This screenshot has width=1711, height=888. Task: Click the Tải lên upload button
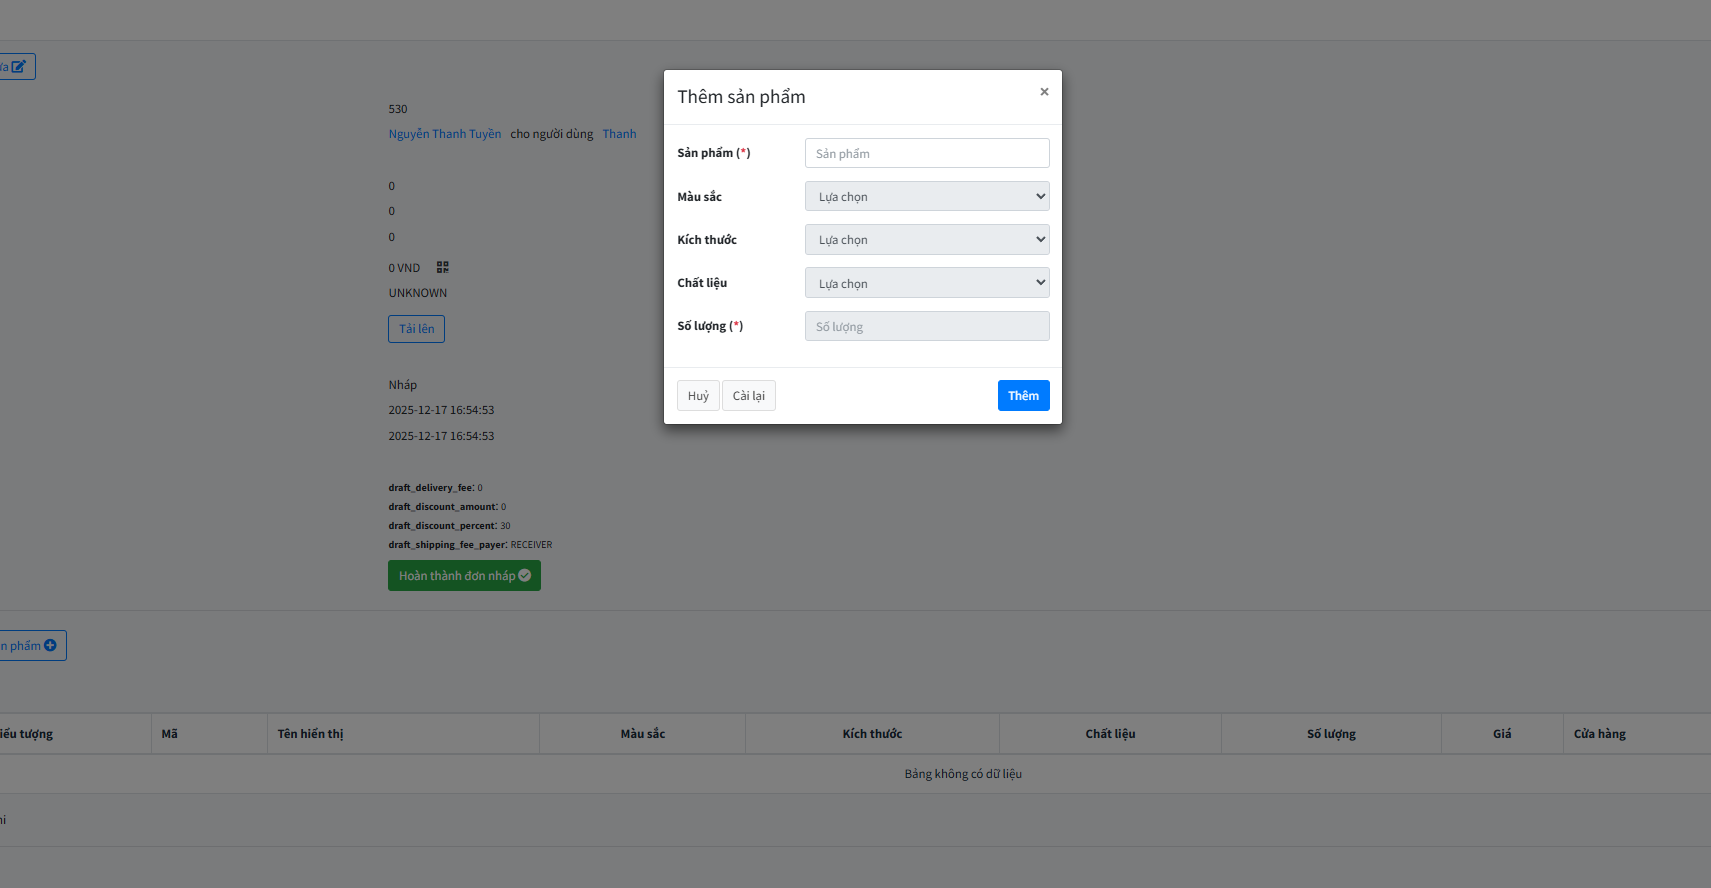416,329
